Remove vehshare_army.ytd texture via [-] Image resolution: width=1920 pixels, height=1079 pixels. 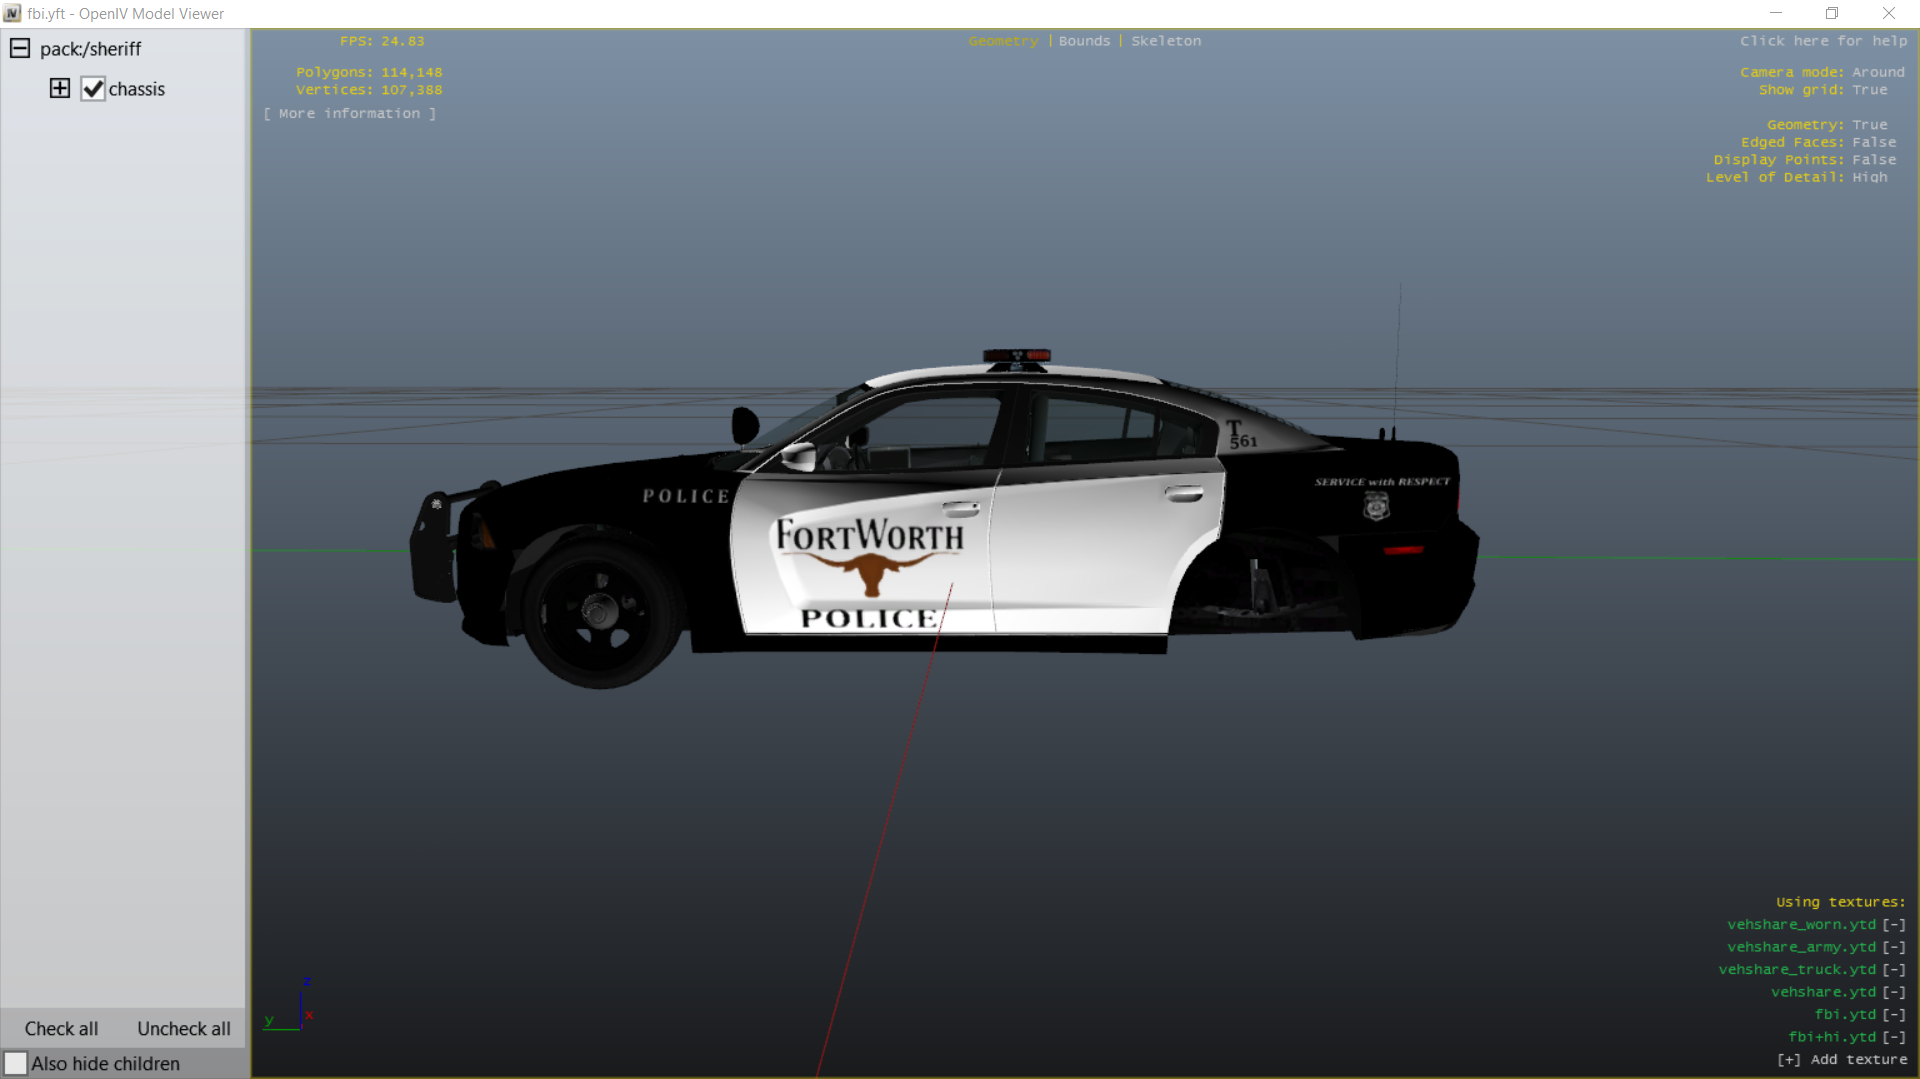click(1894, 947)
